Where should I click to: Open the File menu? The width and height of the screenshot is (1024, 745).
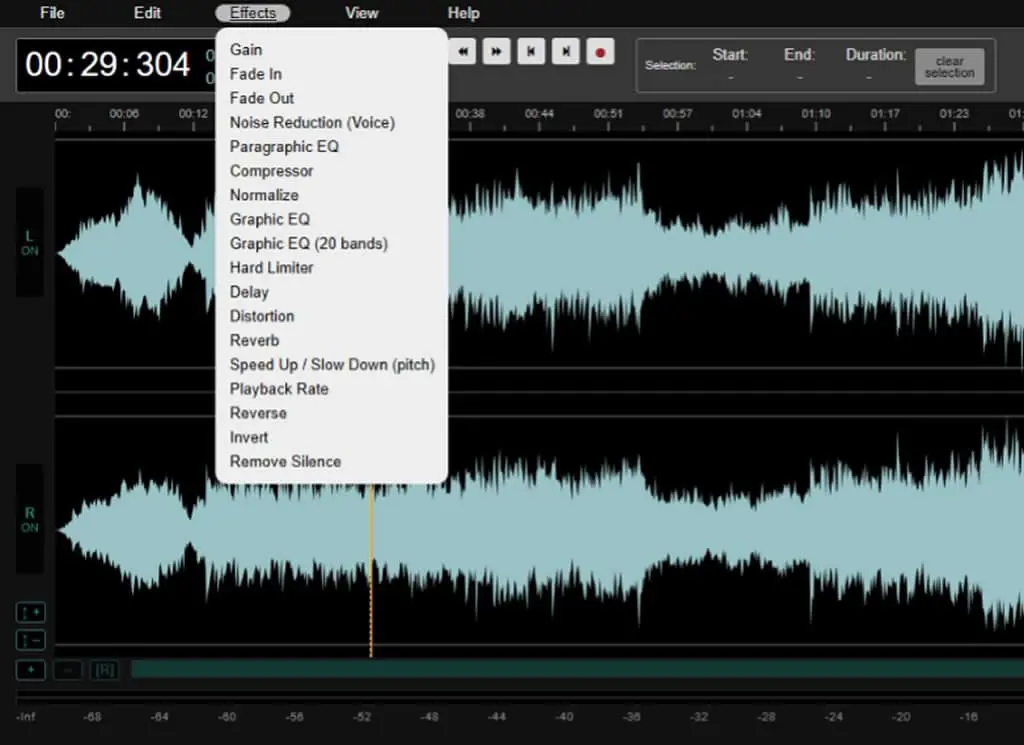coord(52,13)
